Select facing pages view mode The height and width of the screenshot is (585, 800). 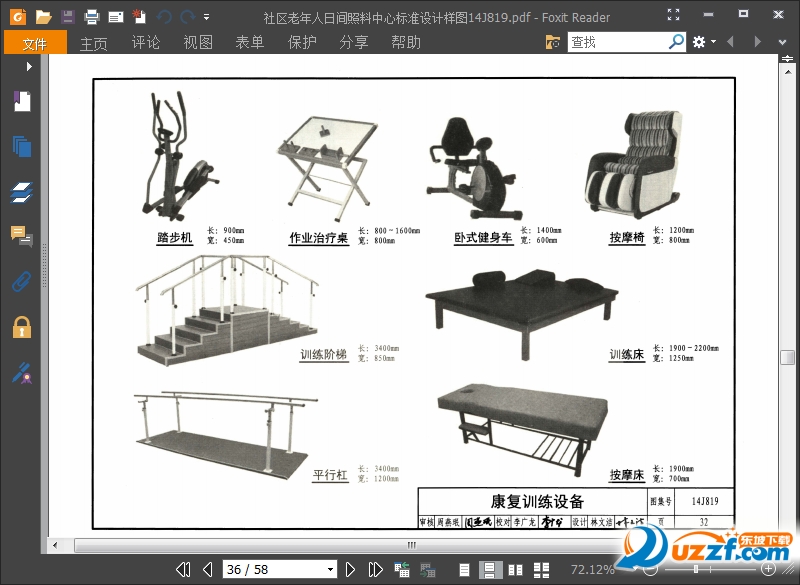[x=516, y=570]
